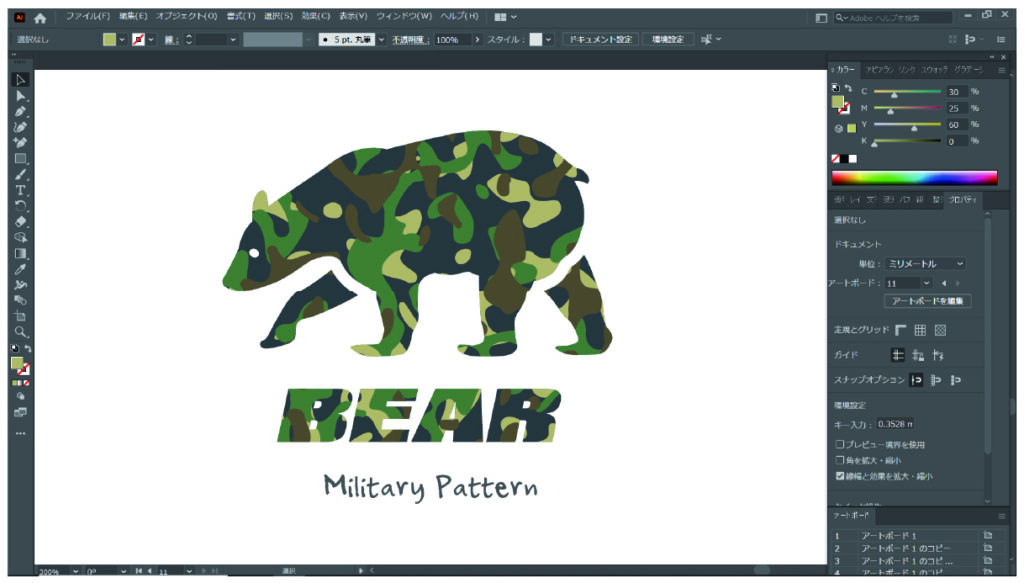Select the Symbol Sprayer tool
1024x583 pixels.
tap(20, 285)
